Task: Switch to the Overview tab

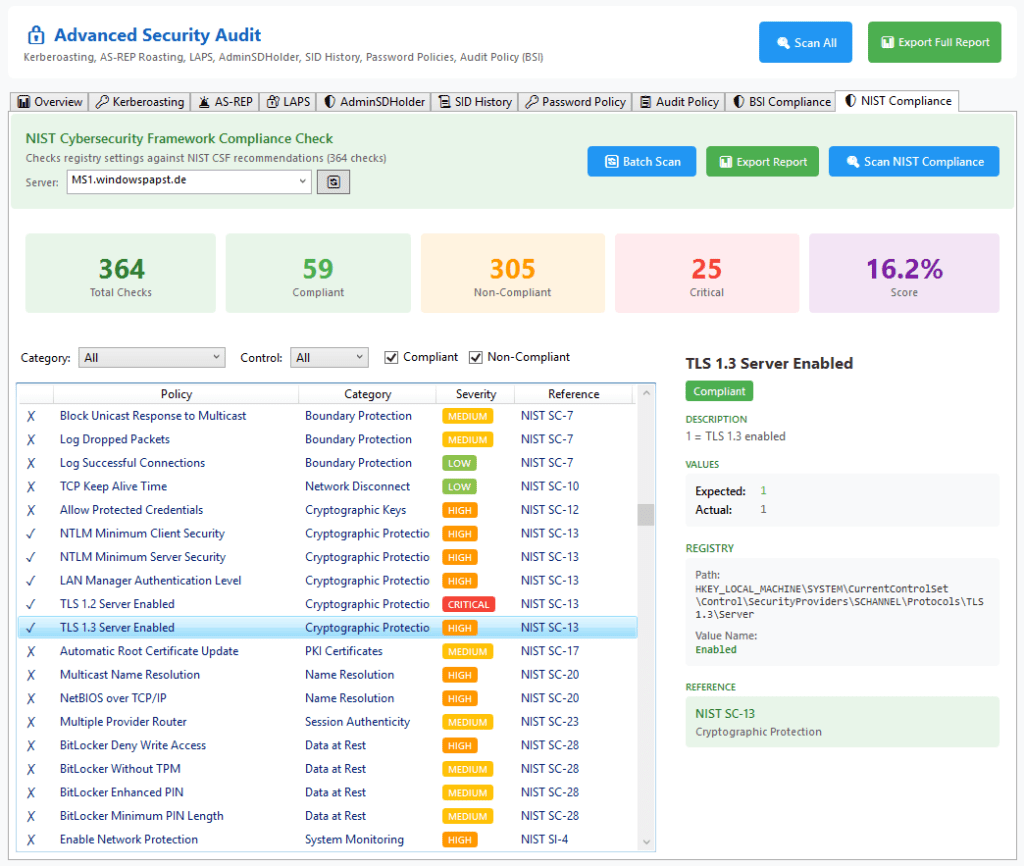Action: [48, 101]
